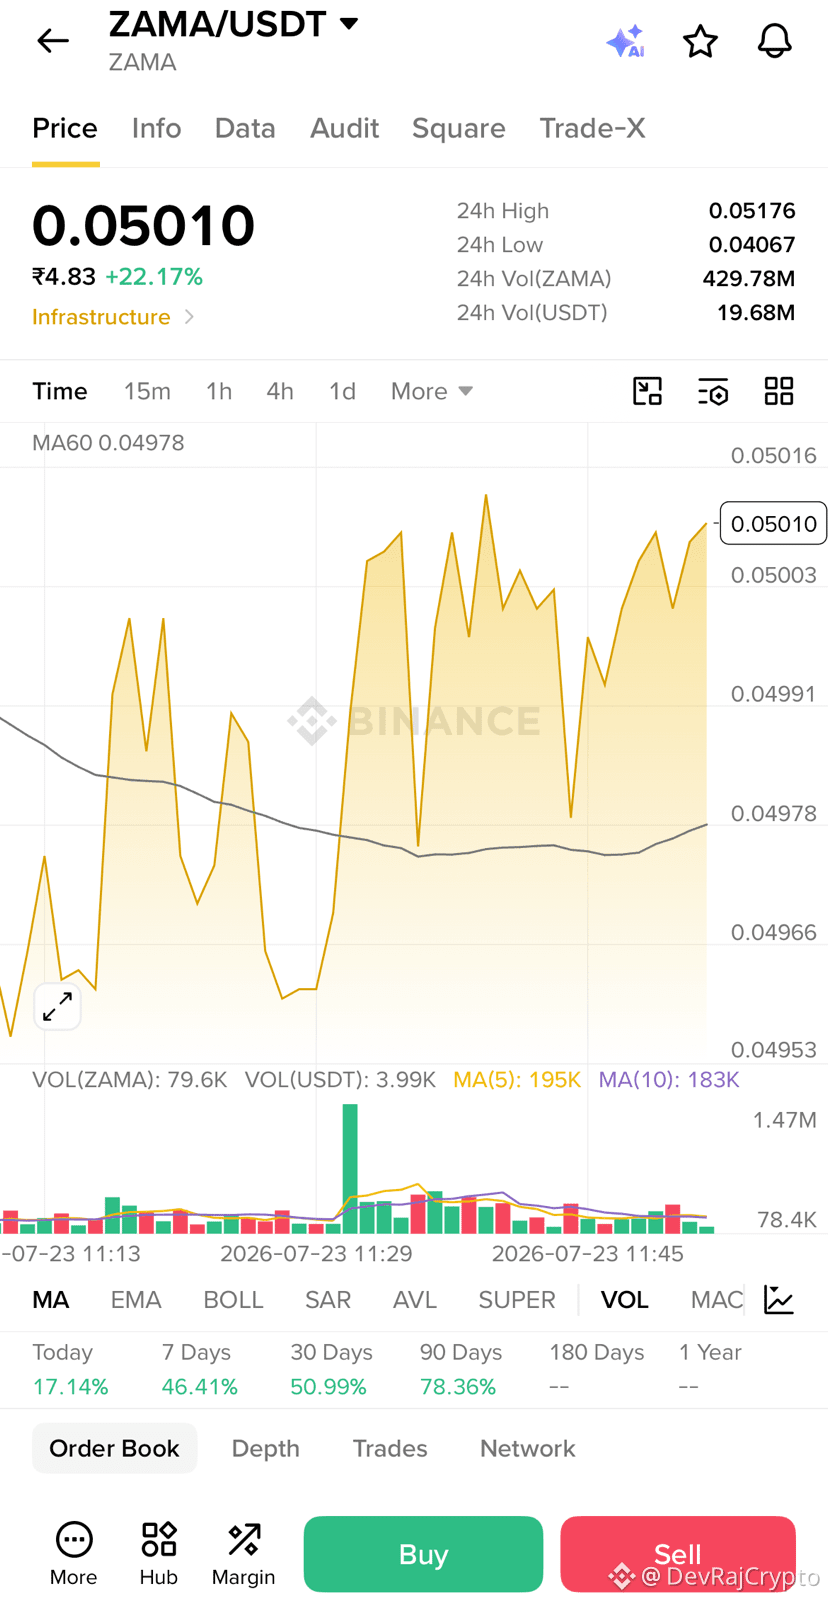Screen dimensions: 828x1602
Task: Select the 15m chart interval
Action: tap(147, 391)
